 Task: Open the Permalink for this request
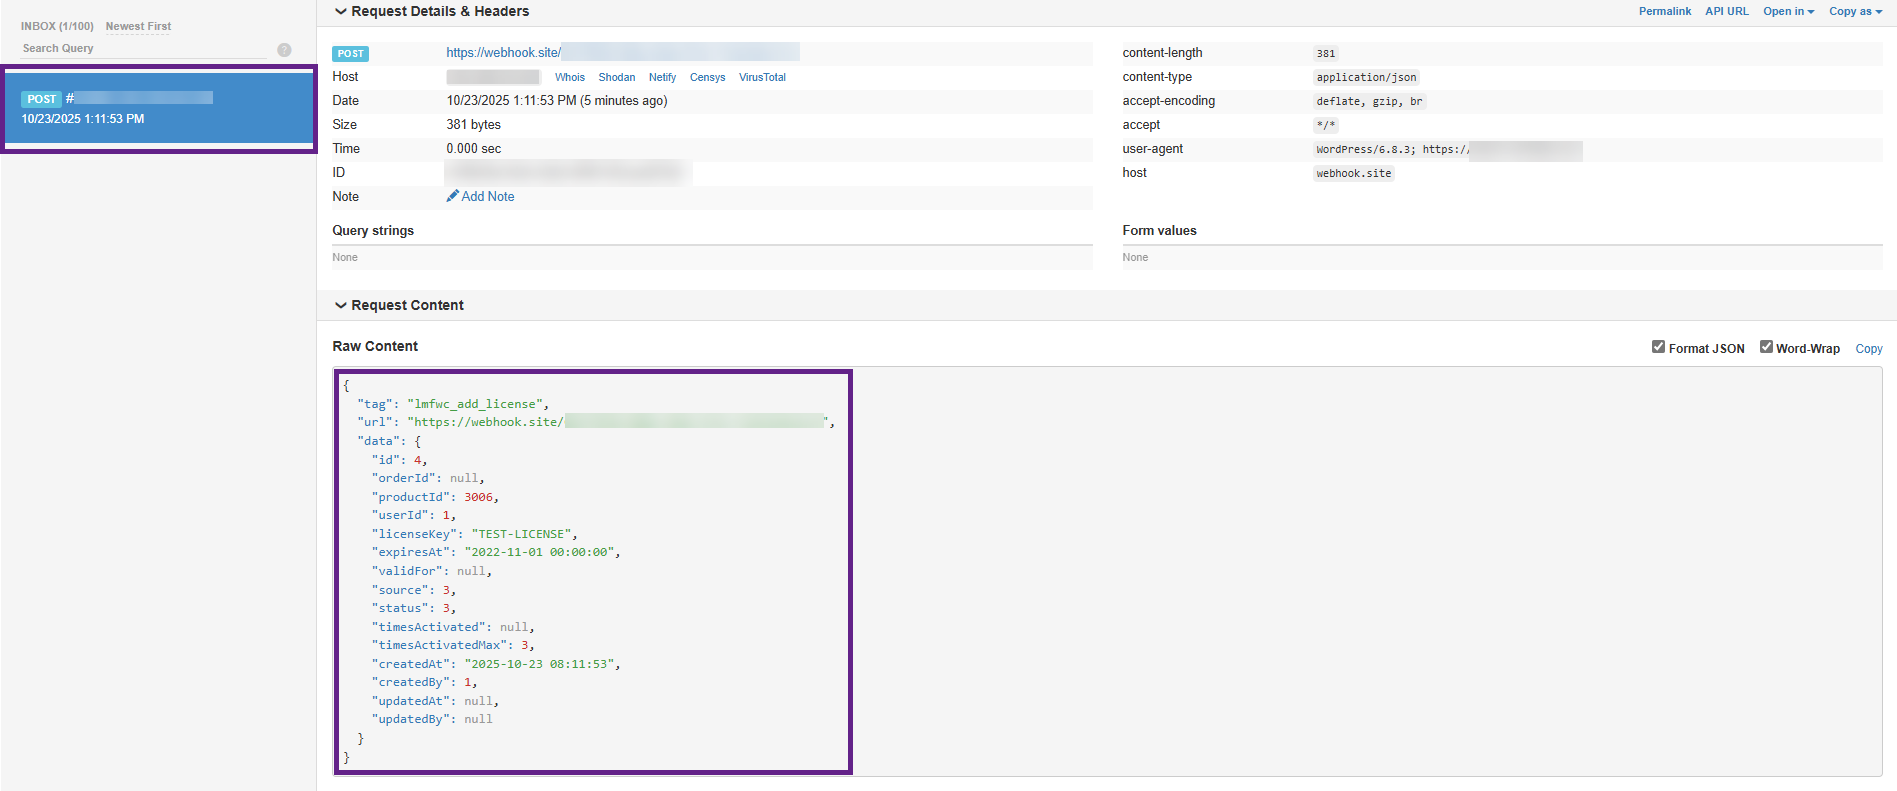[1664, 12]
